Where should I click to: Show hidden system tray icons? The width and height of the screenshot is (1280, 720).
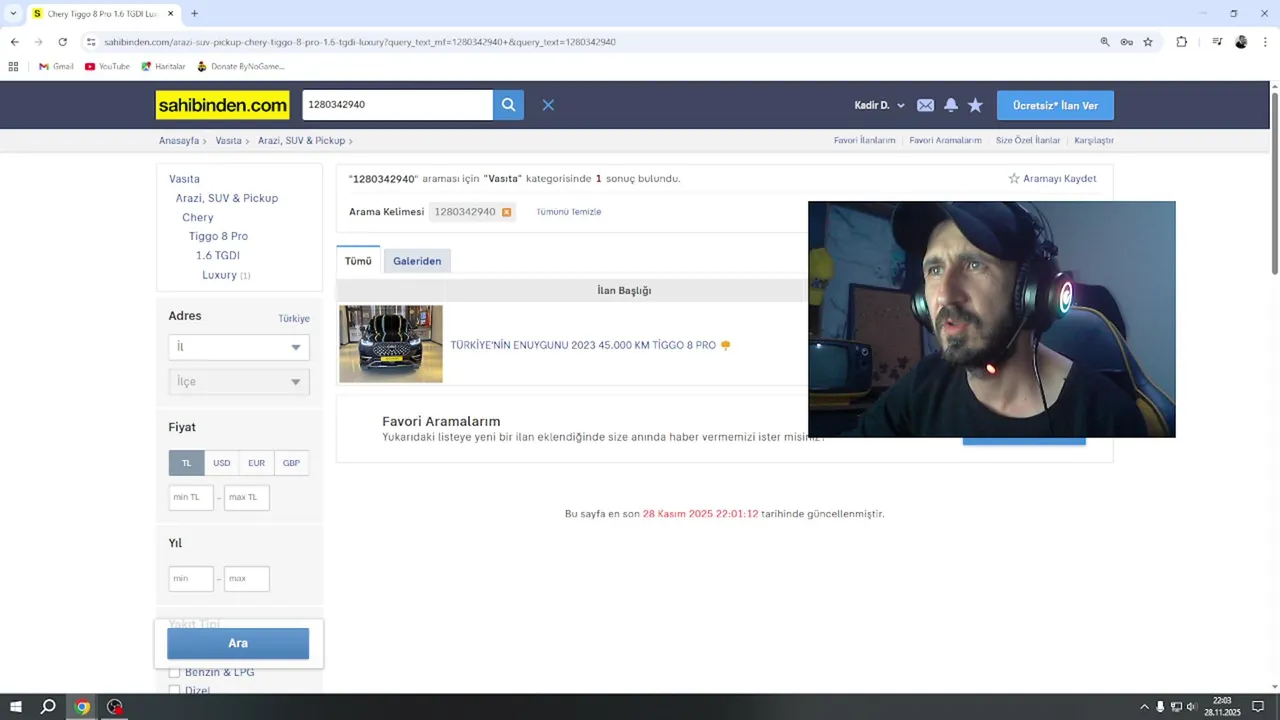tap(1144, 707)
